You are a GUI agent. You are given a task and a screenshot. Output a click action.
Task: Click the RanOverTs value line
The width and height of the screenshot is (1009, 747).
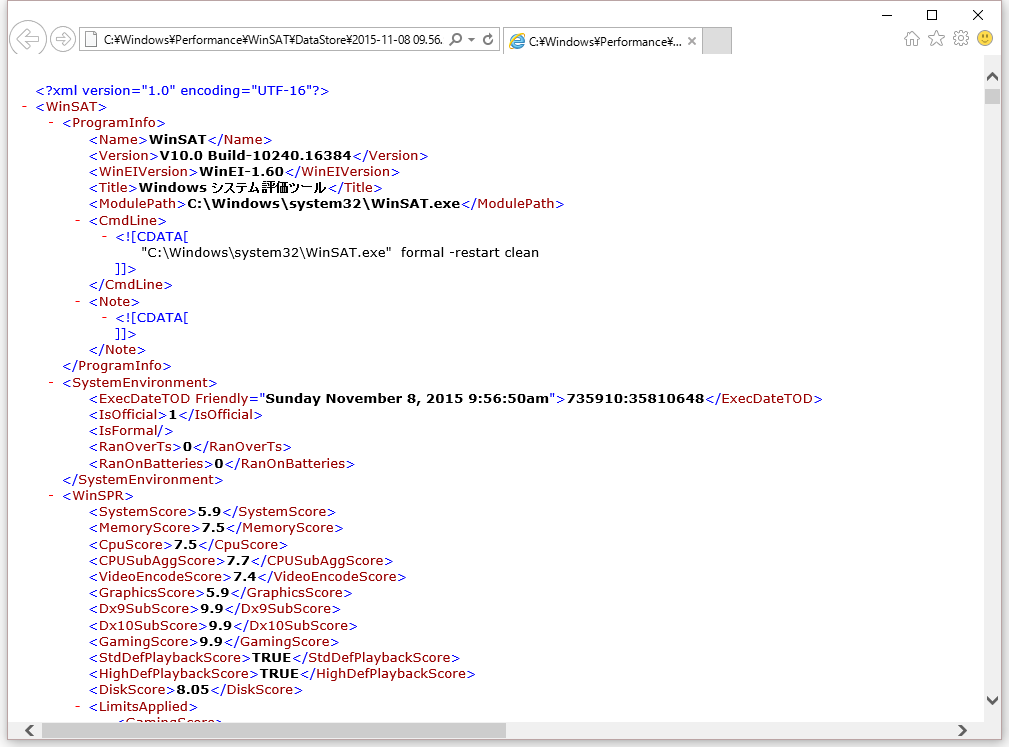pos(190,447)
